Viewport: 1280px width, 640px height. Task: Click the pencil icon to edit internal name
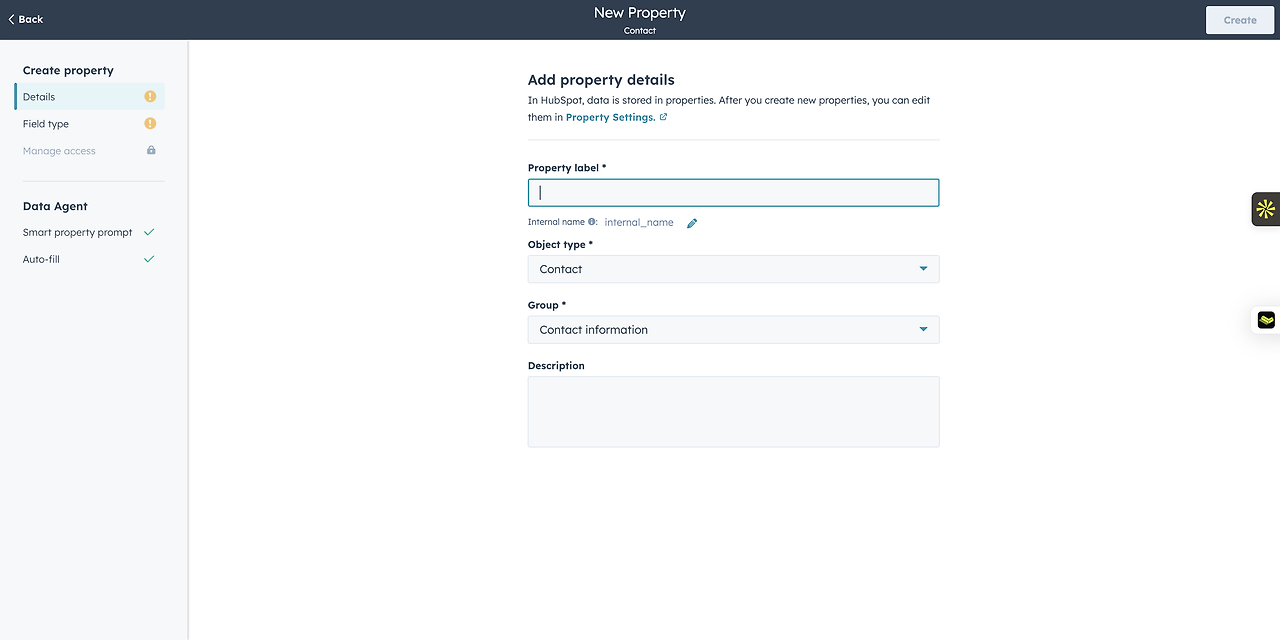(x=692, y=223)
